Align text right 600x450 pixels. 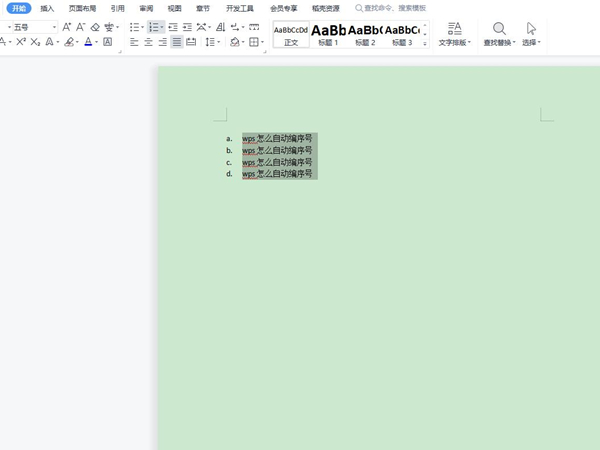tap(163, 42)
